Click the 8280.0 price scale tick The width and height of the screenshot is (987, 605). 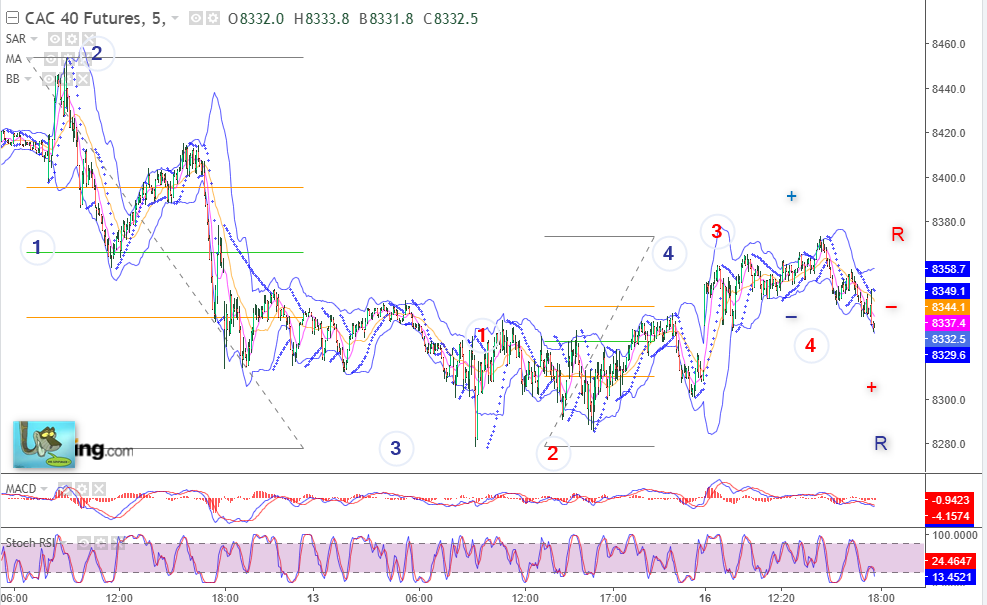point(948,444)
